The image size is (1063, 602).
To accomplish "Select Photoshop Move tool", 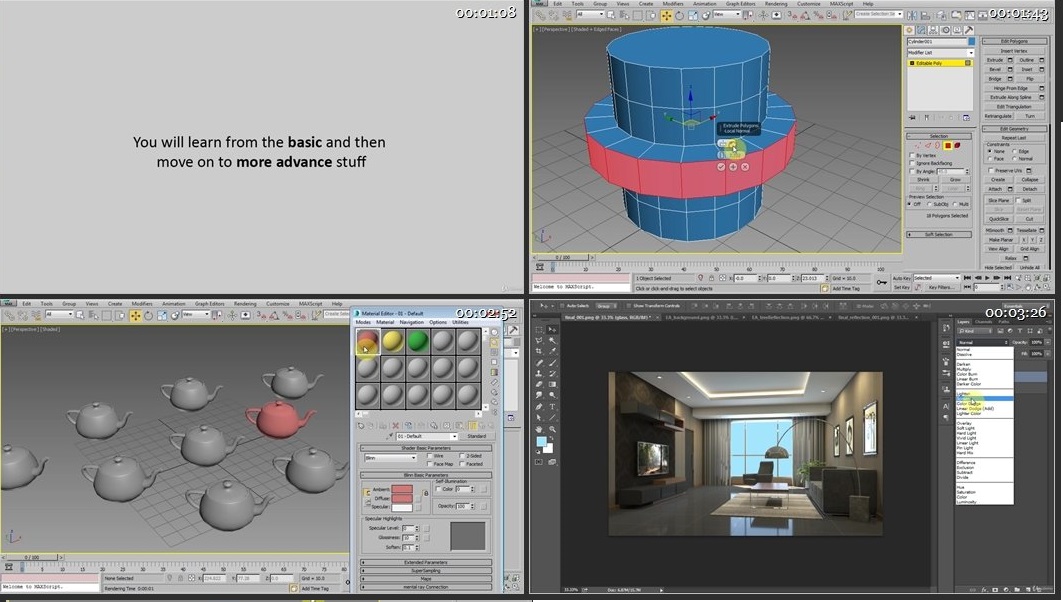I will pyautogui.click(x=553, y=329).
